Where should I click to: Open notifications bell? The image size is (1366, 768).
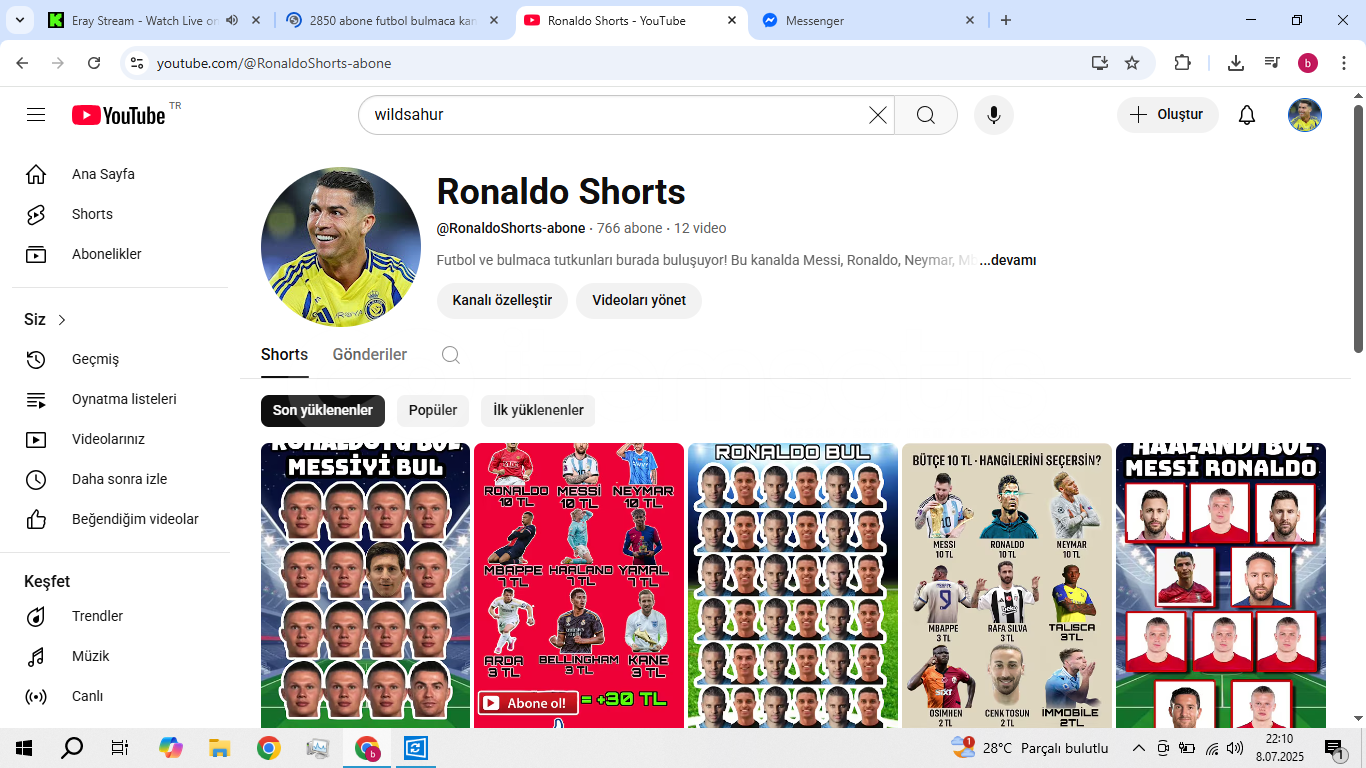tap(1247, 115)
